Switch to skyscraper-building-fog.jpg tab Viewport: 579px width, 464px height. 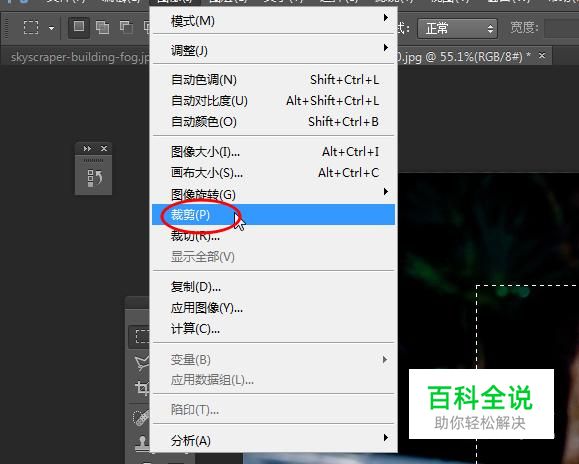click(x=76, y=57)
